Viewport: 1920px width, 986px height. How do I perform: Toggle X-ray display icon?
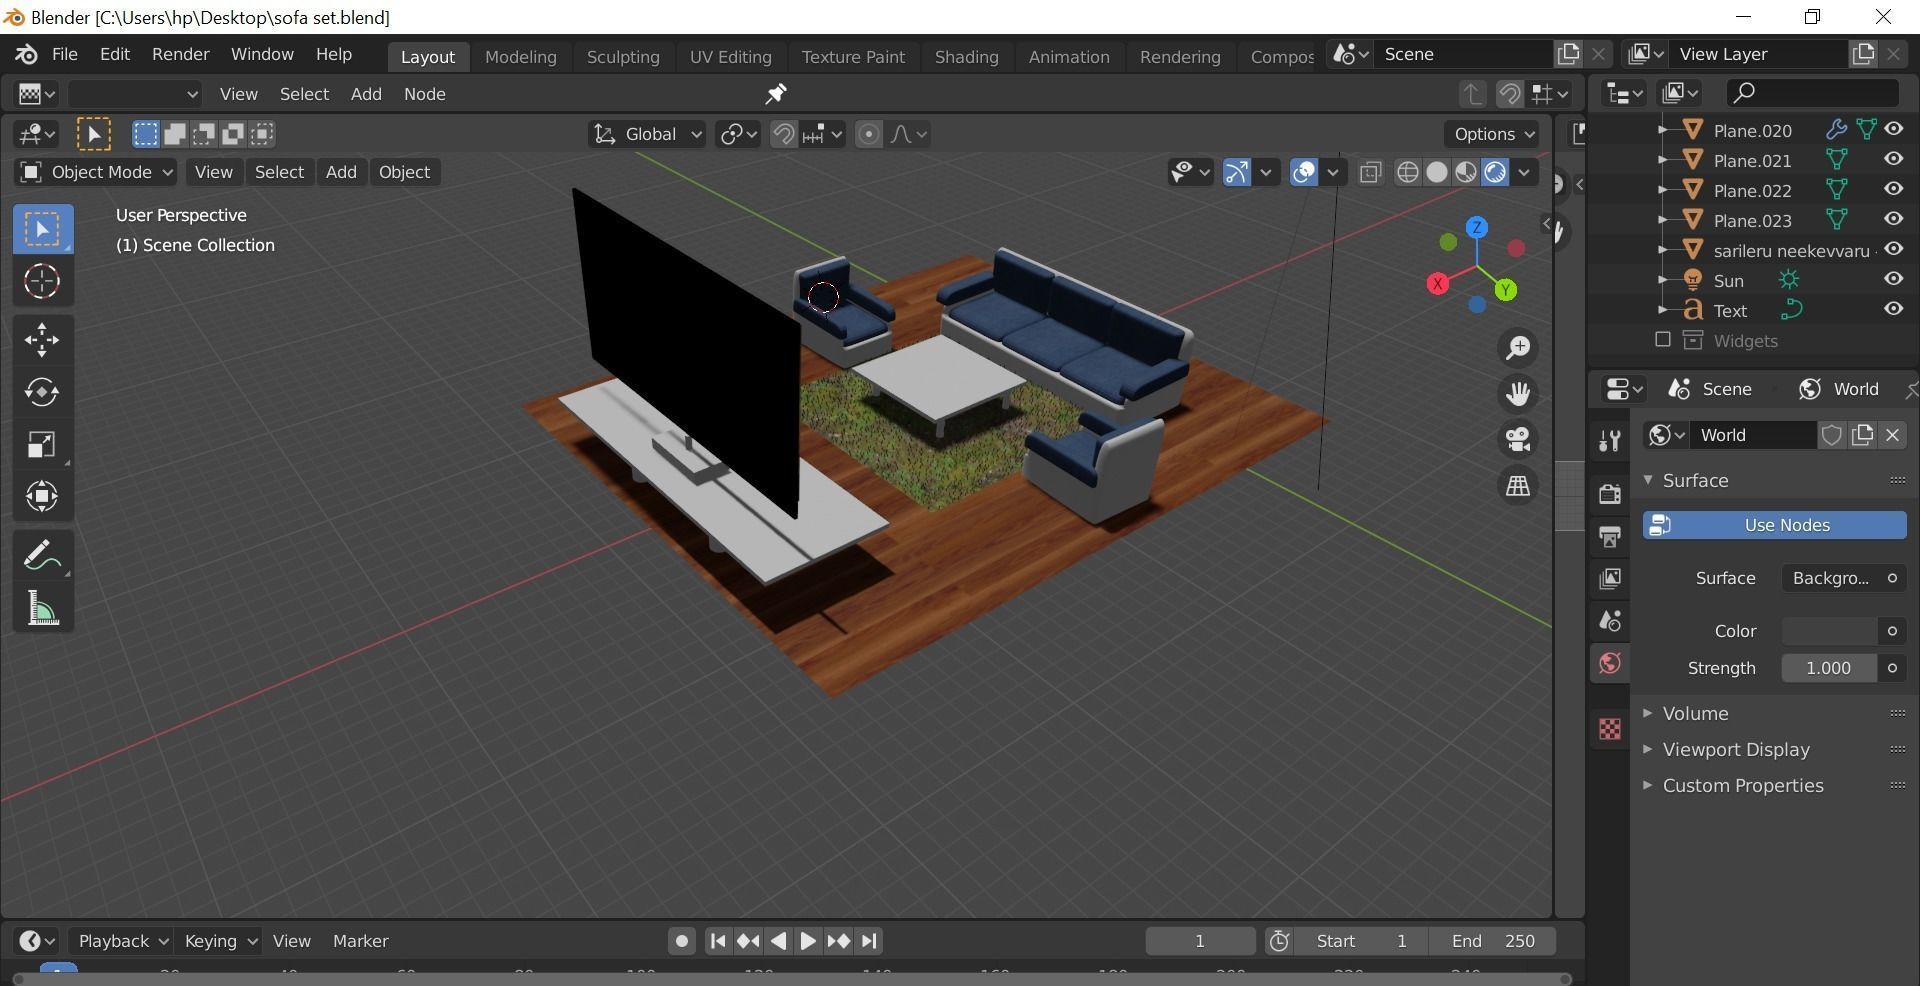point(1370,172)
